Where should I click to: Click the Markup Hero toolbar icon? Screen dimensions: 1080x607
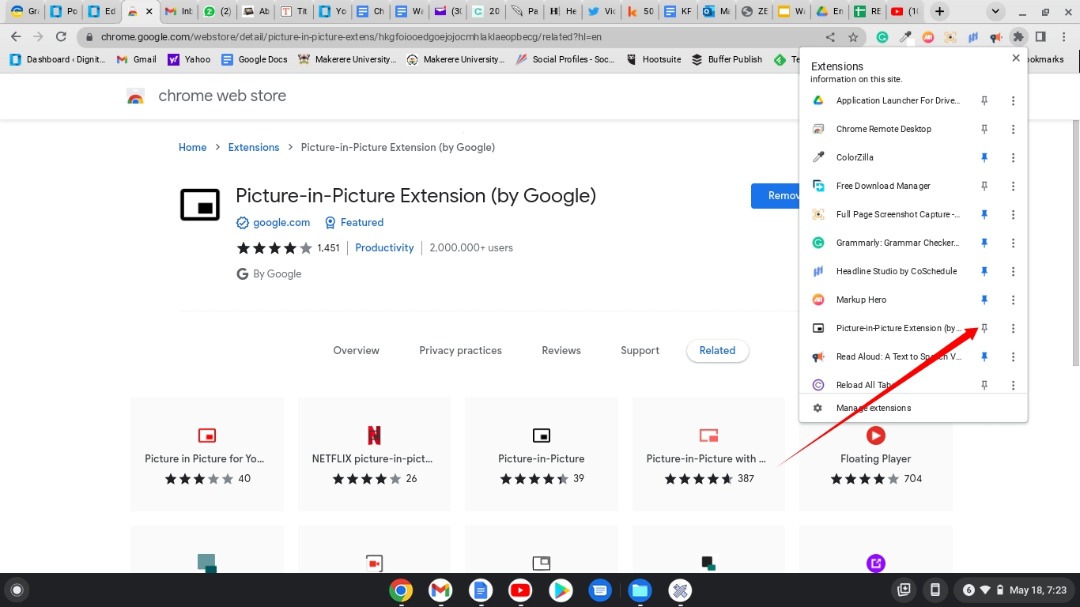[928, 37]
